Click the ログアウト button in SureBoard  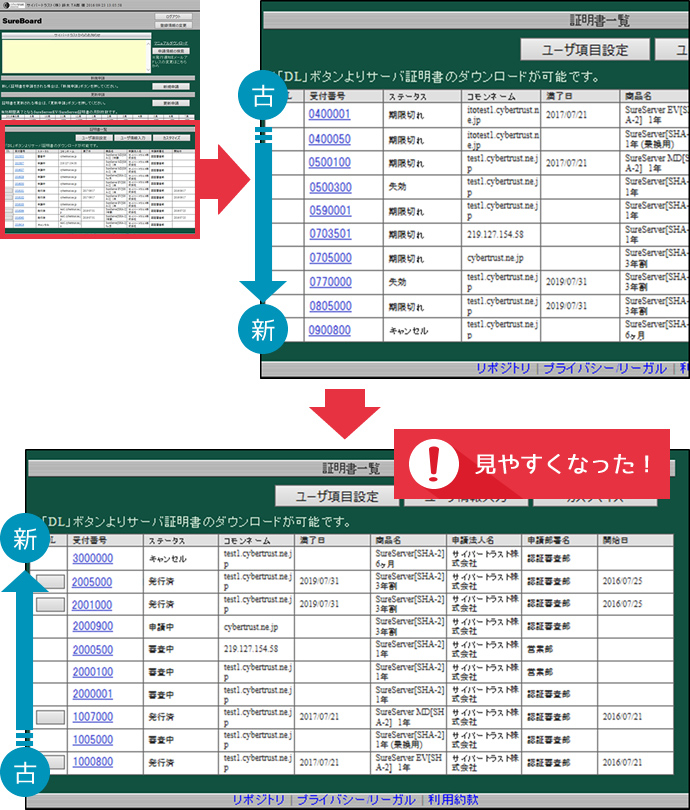(171, 17)
